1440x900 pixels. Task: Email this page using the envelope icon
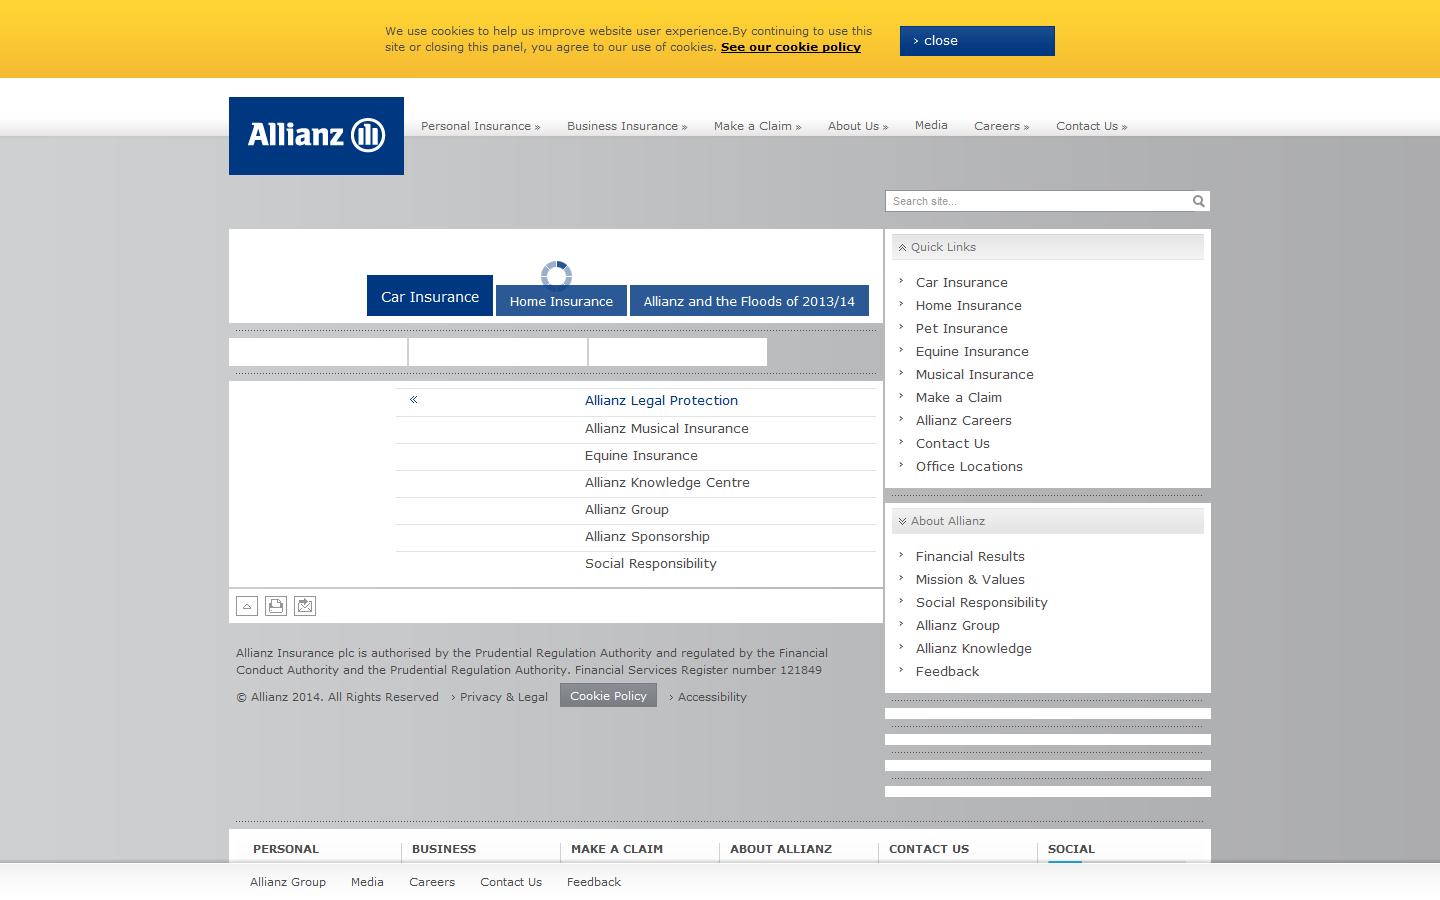pos(304,605)
